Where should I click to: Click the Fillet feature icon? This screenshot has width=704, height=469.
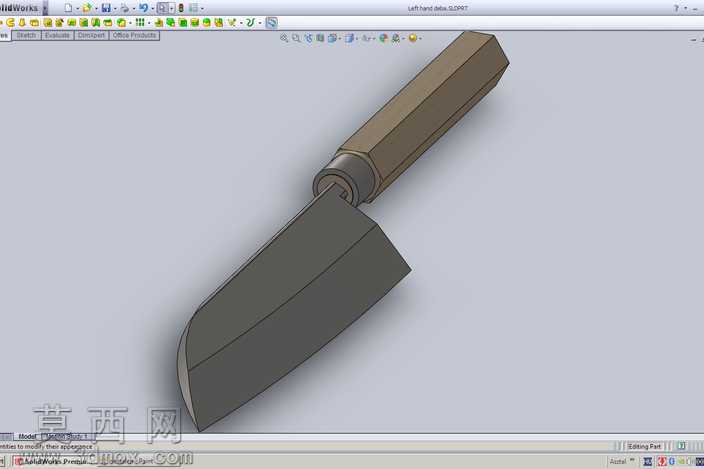click(121, 22)
